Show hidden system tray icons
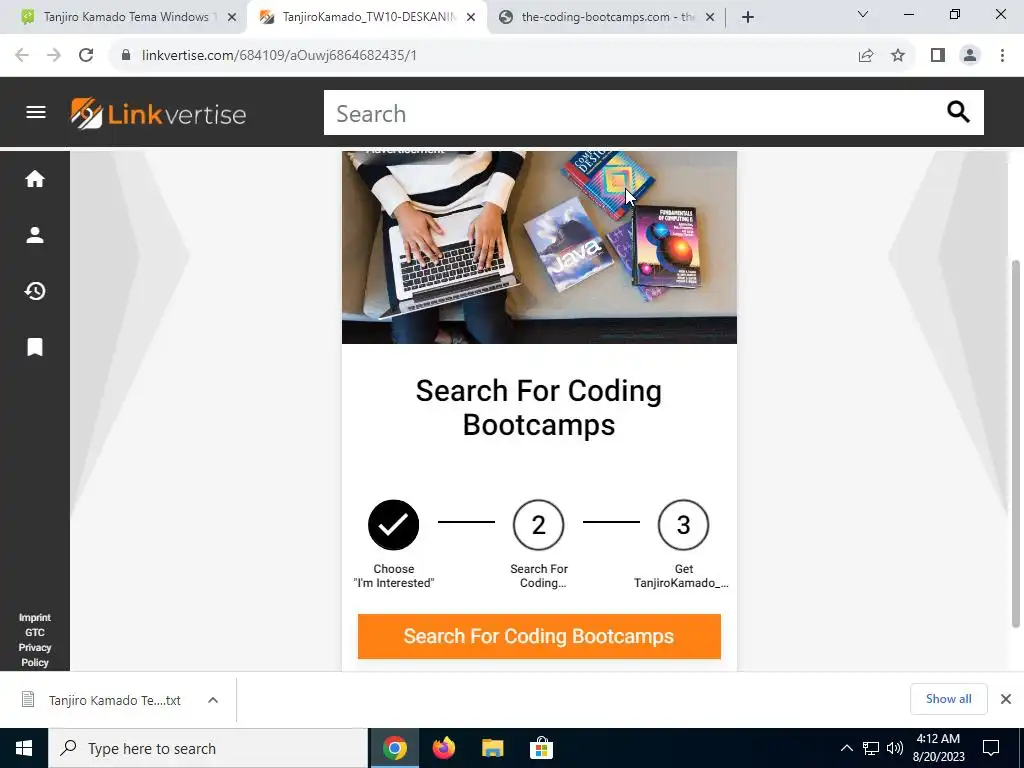1024x768 pixels. point(846,748)
